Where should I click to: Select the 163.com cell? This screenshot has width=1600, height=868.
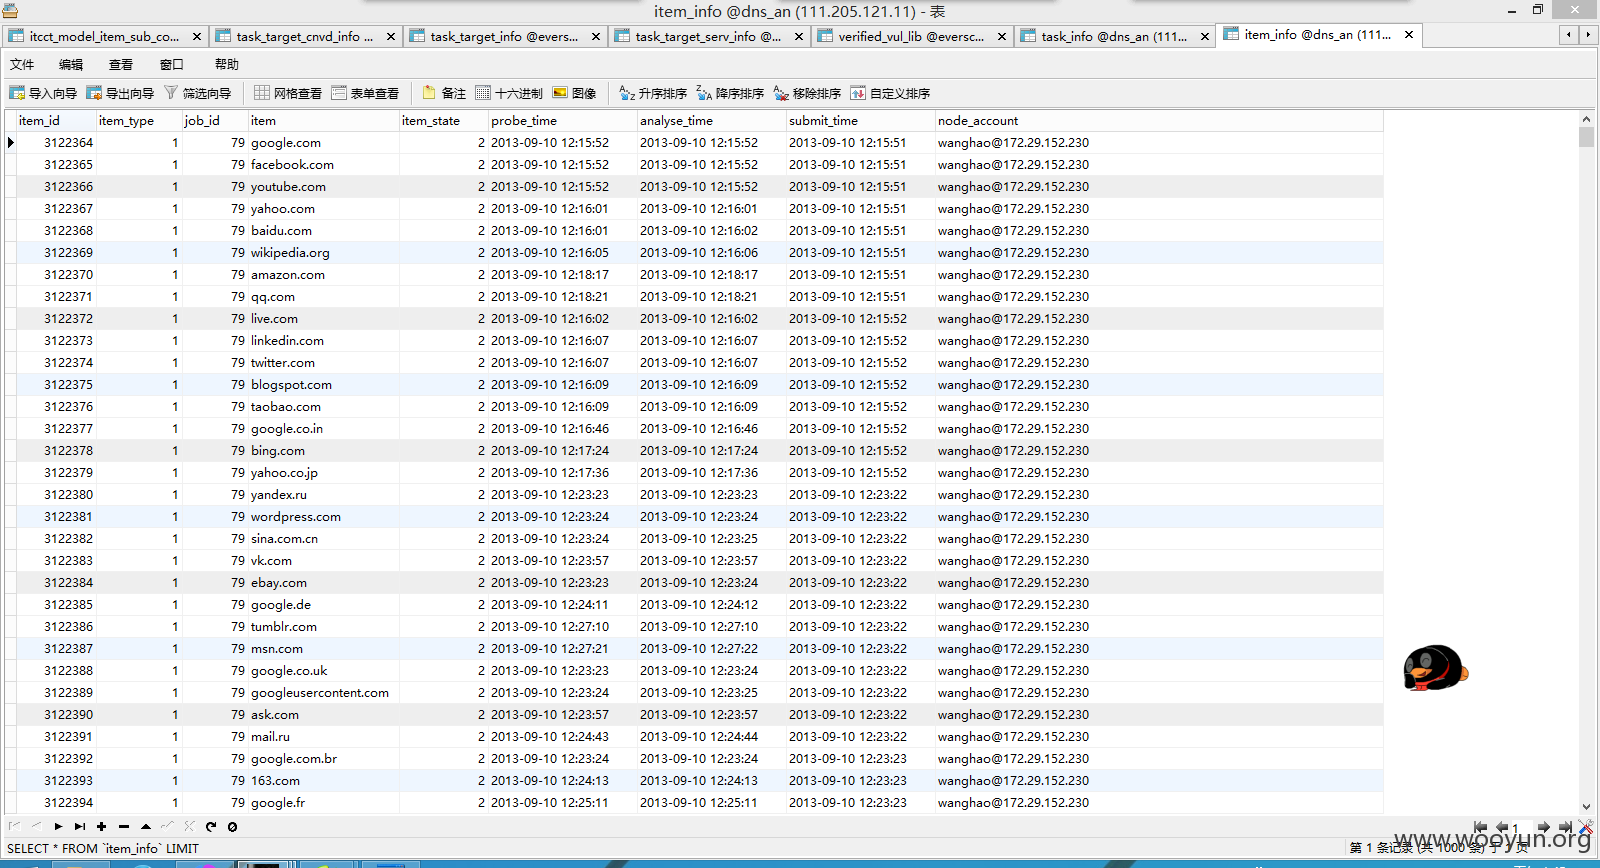coord(323,781)
